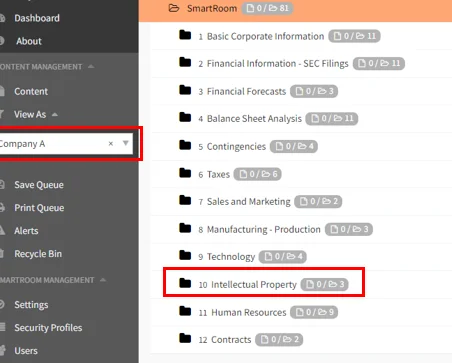Open Security Profiles
Screen dimensions: 452x363
pyautogui.click(x=48, y=328)
